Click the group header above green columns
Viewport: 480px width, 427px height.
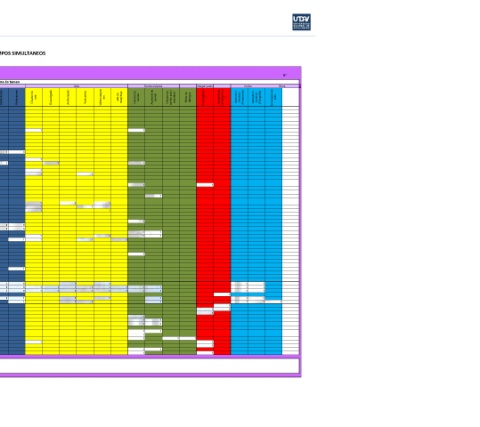[153, 86]
